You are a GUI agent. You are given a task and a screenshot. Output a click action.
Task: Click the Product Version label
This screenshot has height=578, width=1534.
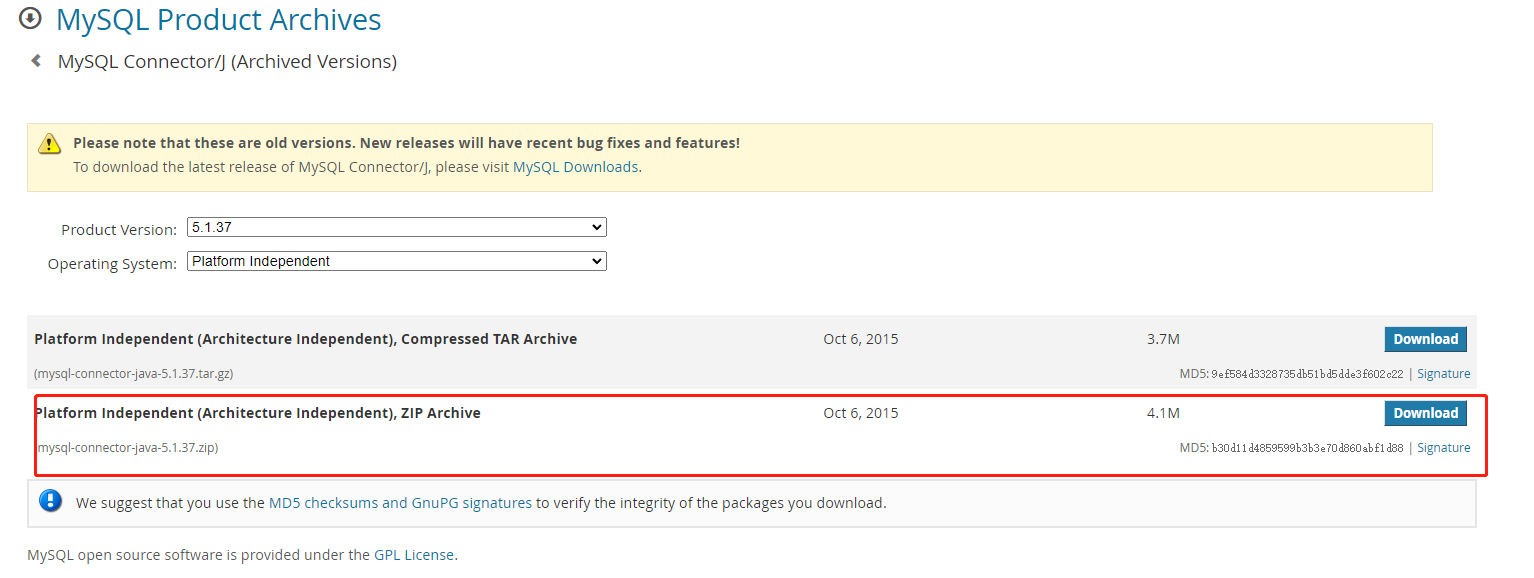(x=119, y=230)
